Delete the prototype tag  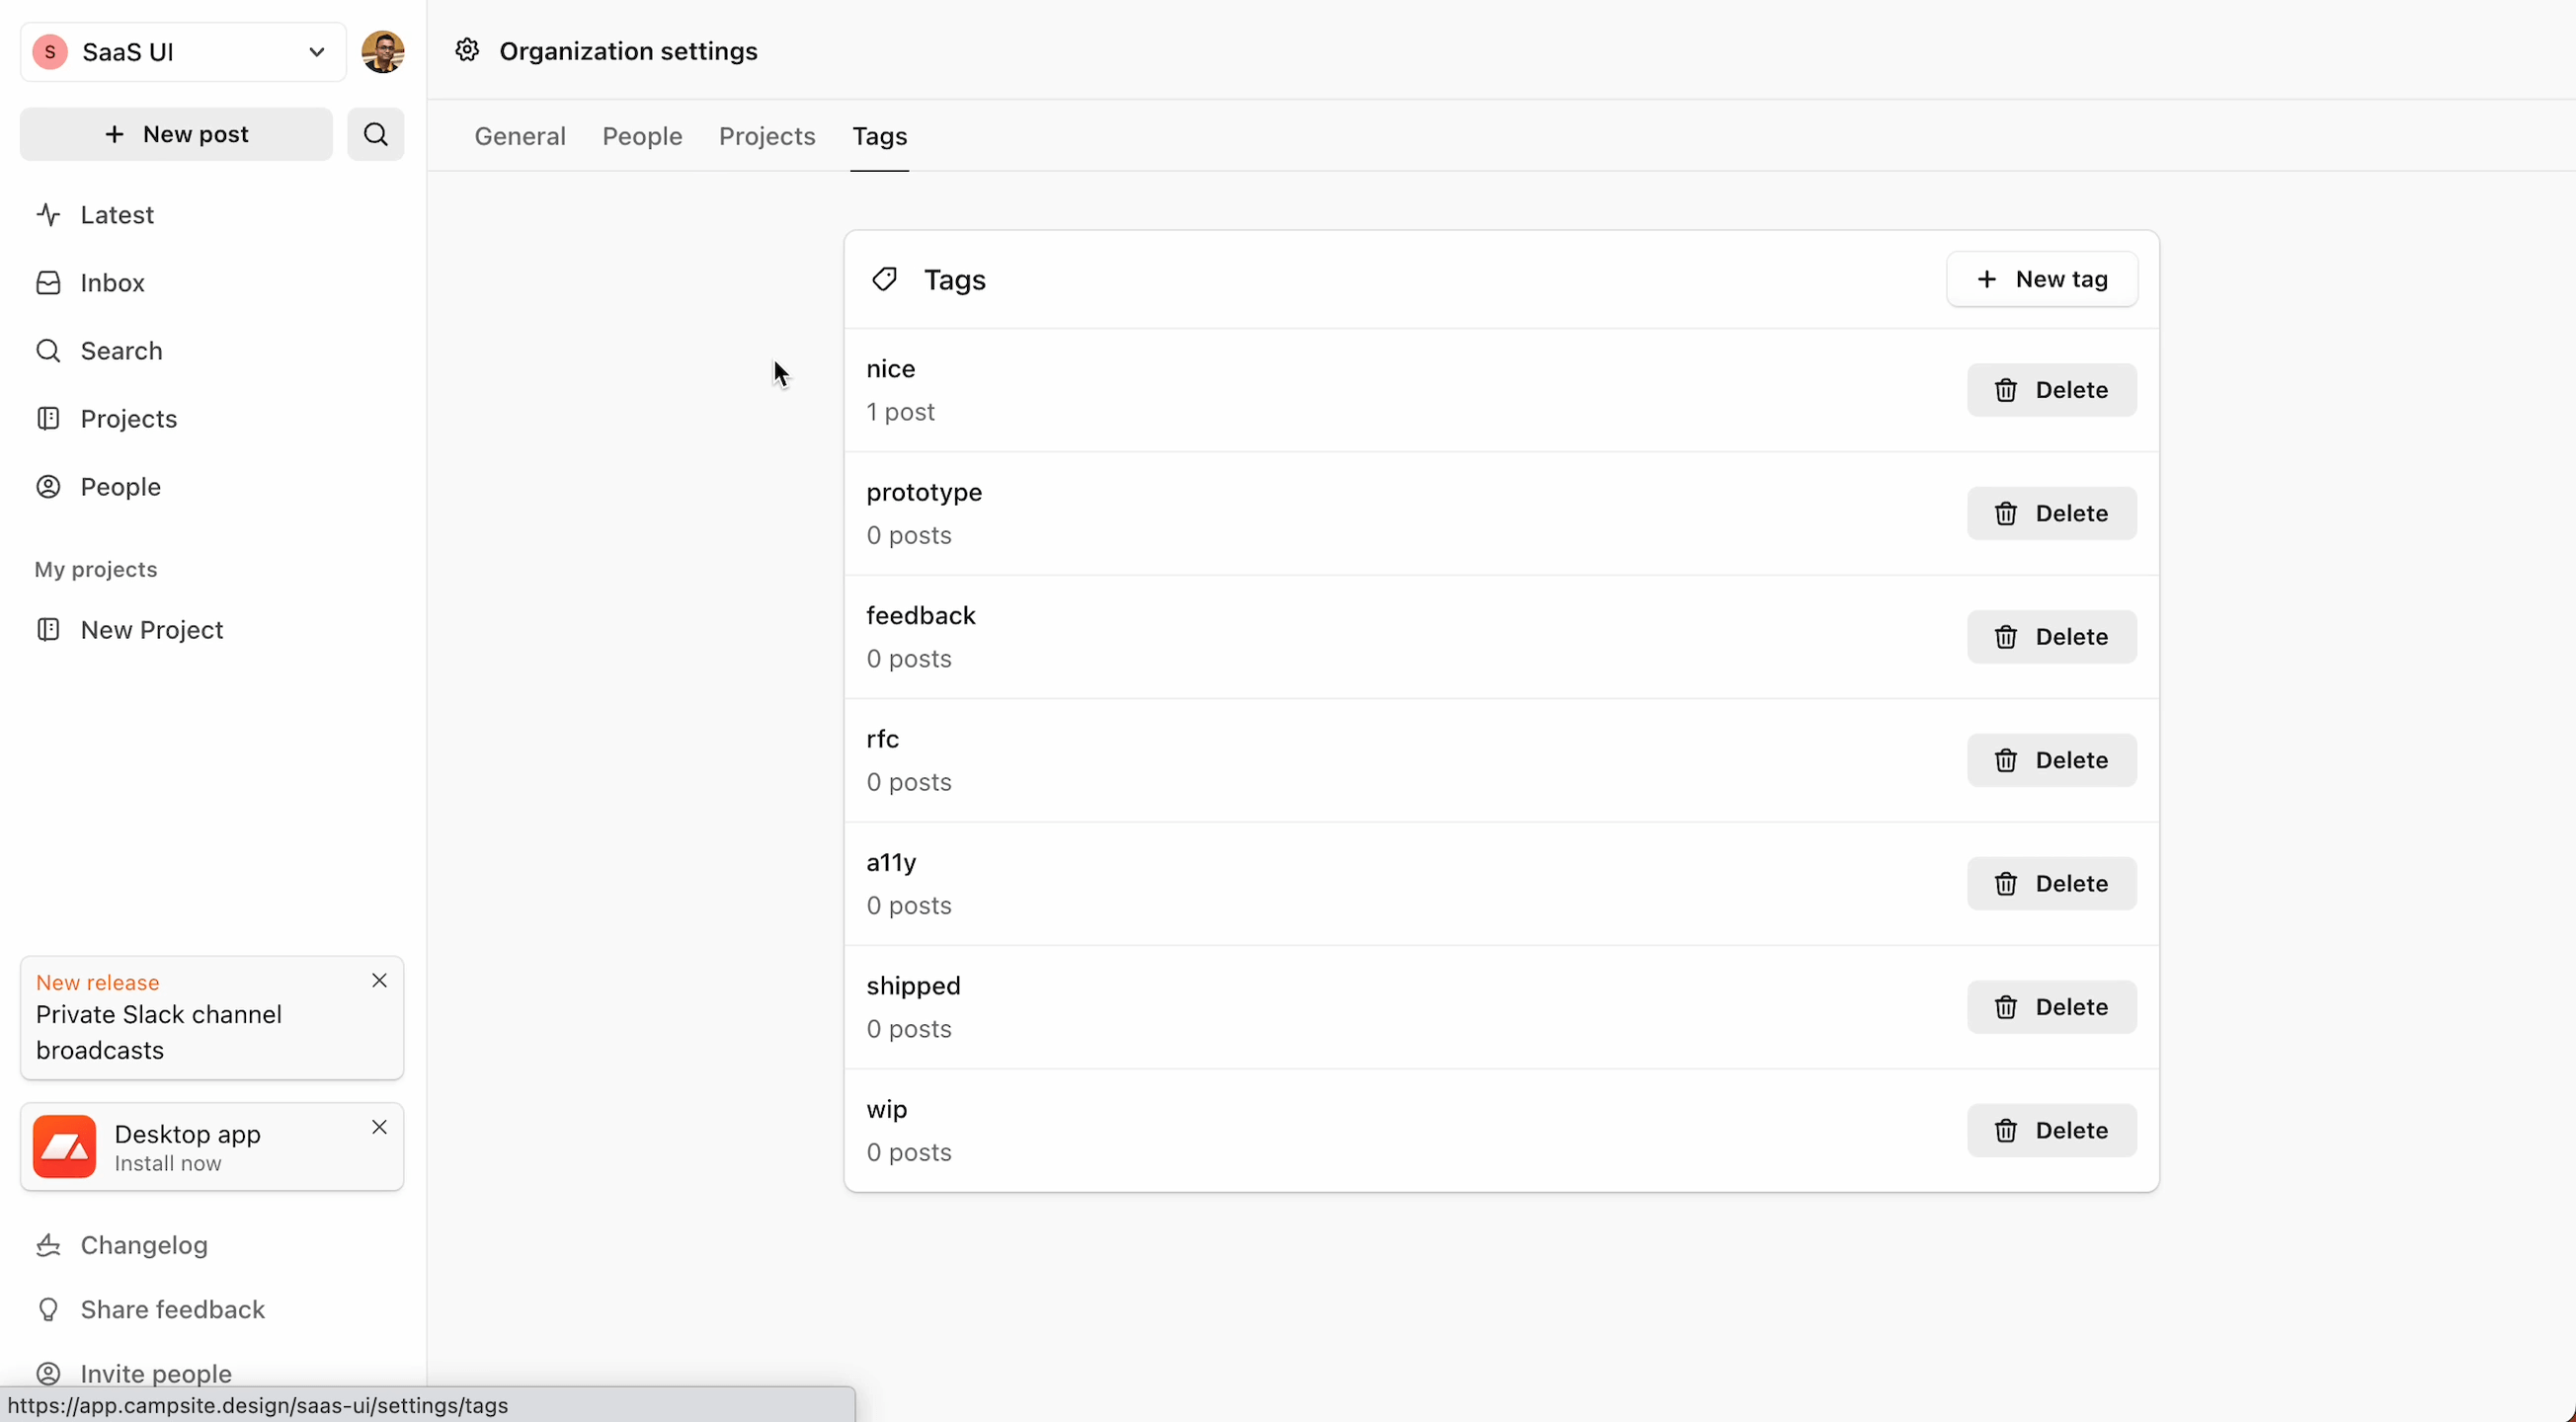coord(2052,513)
